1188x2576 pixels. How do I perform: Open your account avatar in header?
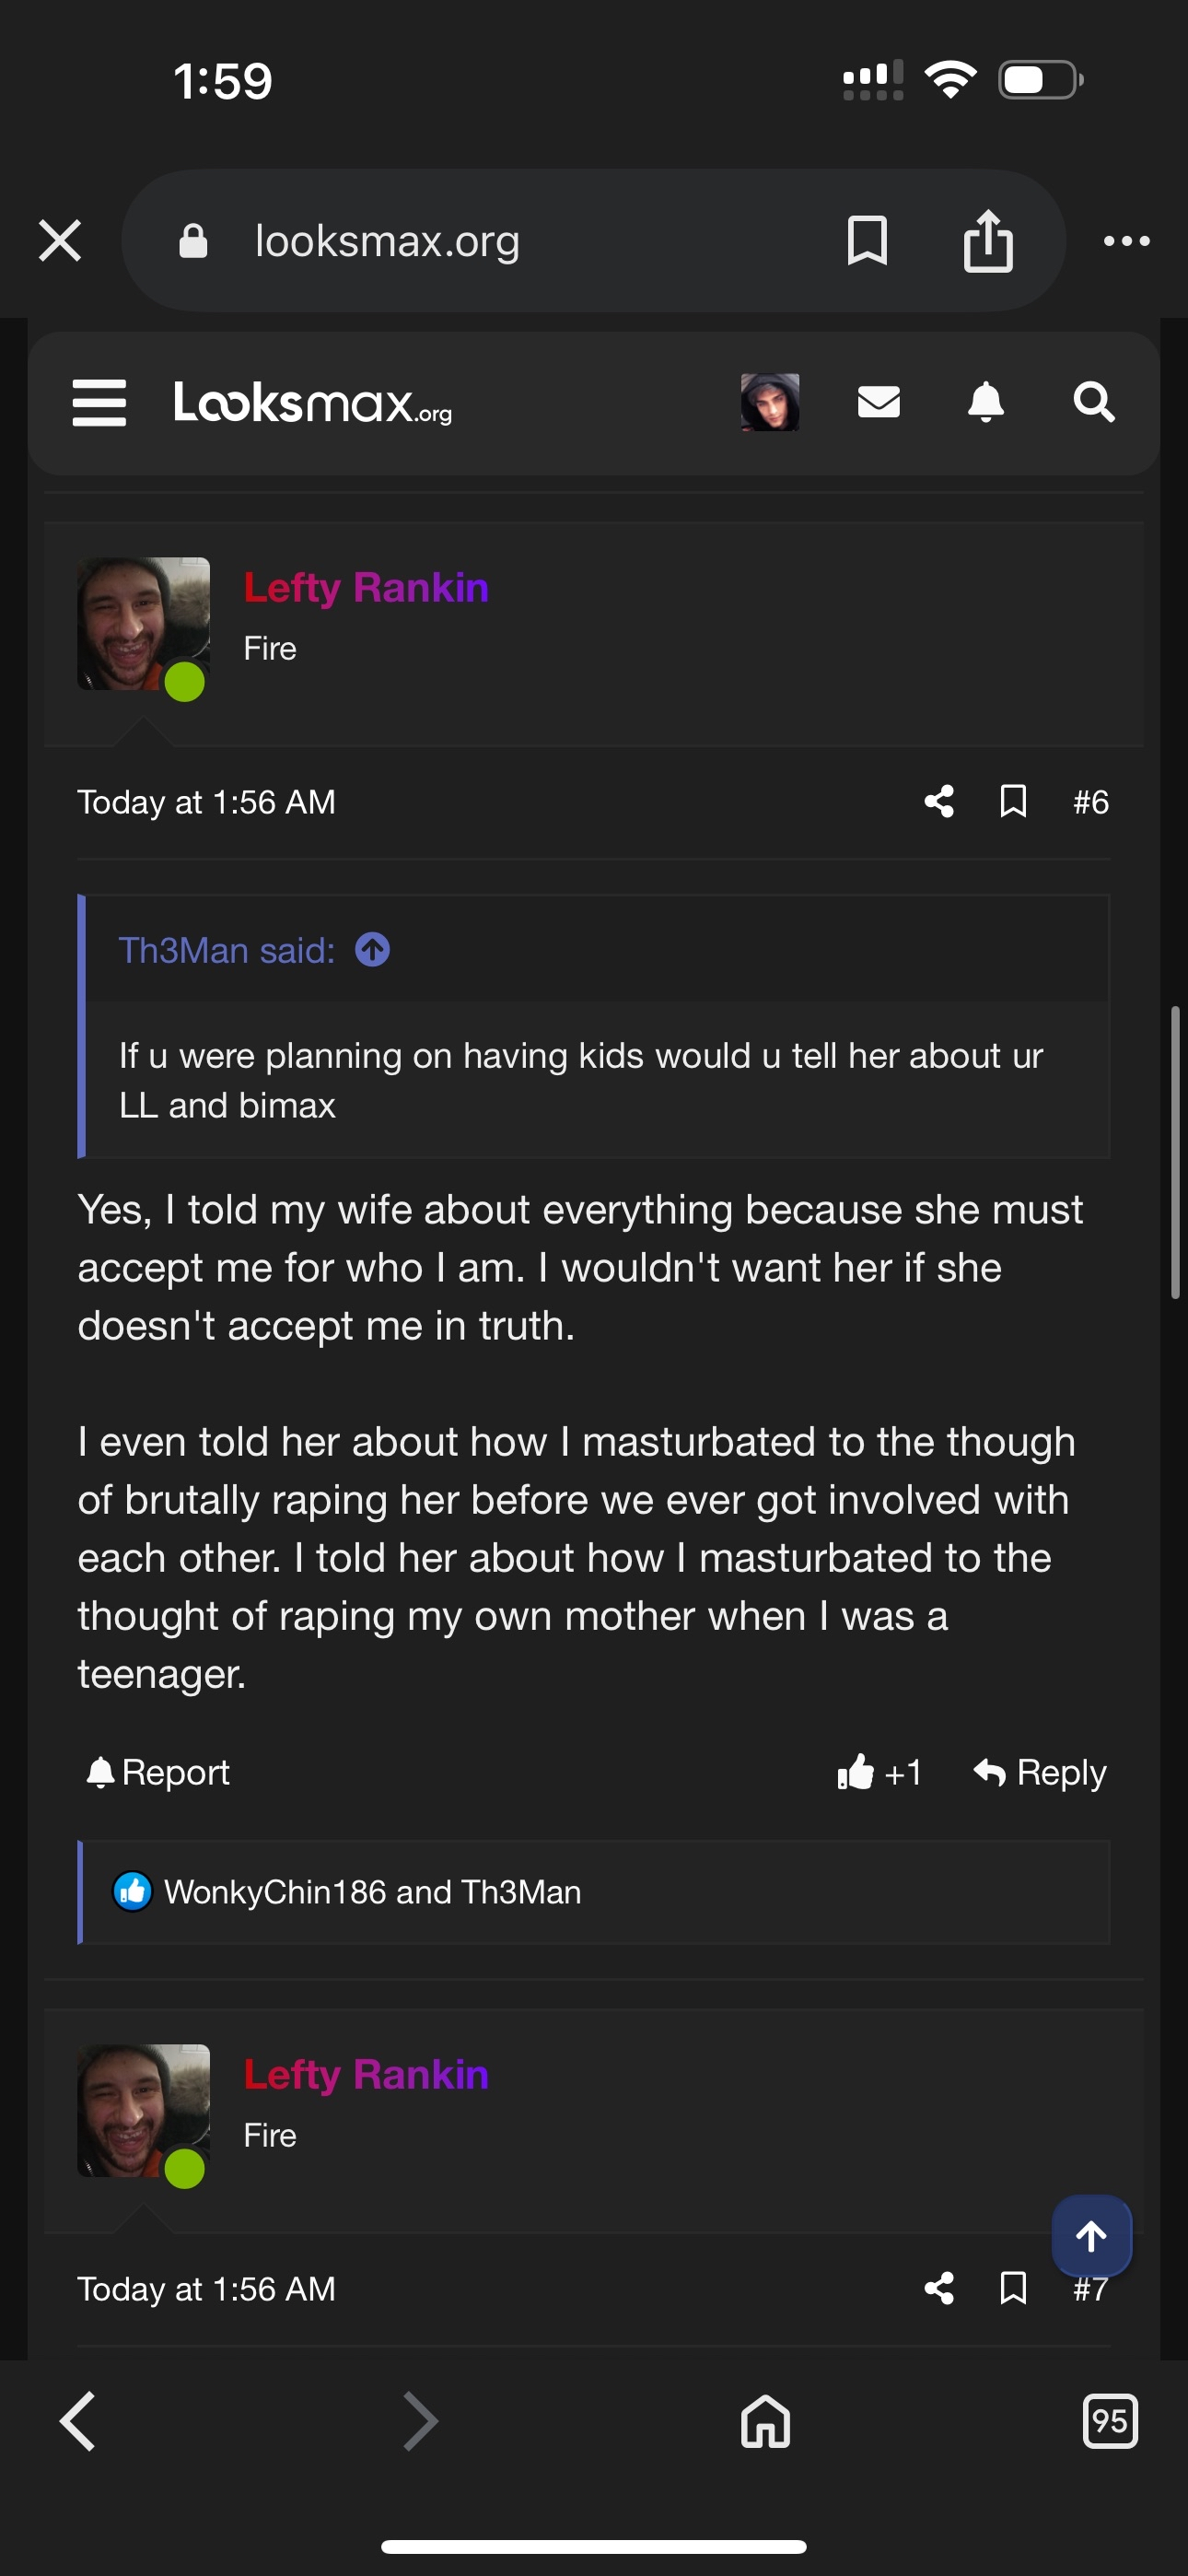769,402
